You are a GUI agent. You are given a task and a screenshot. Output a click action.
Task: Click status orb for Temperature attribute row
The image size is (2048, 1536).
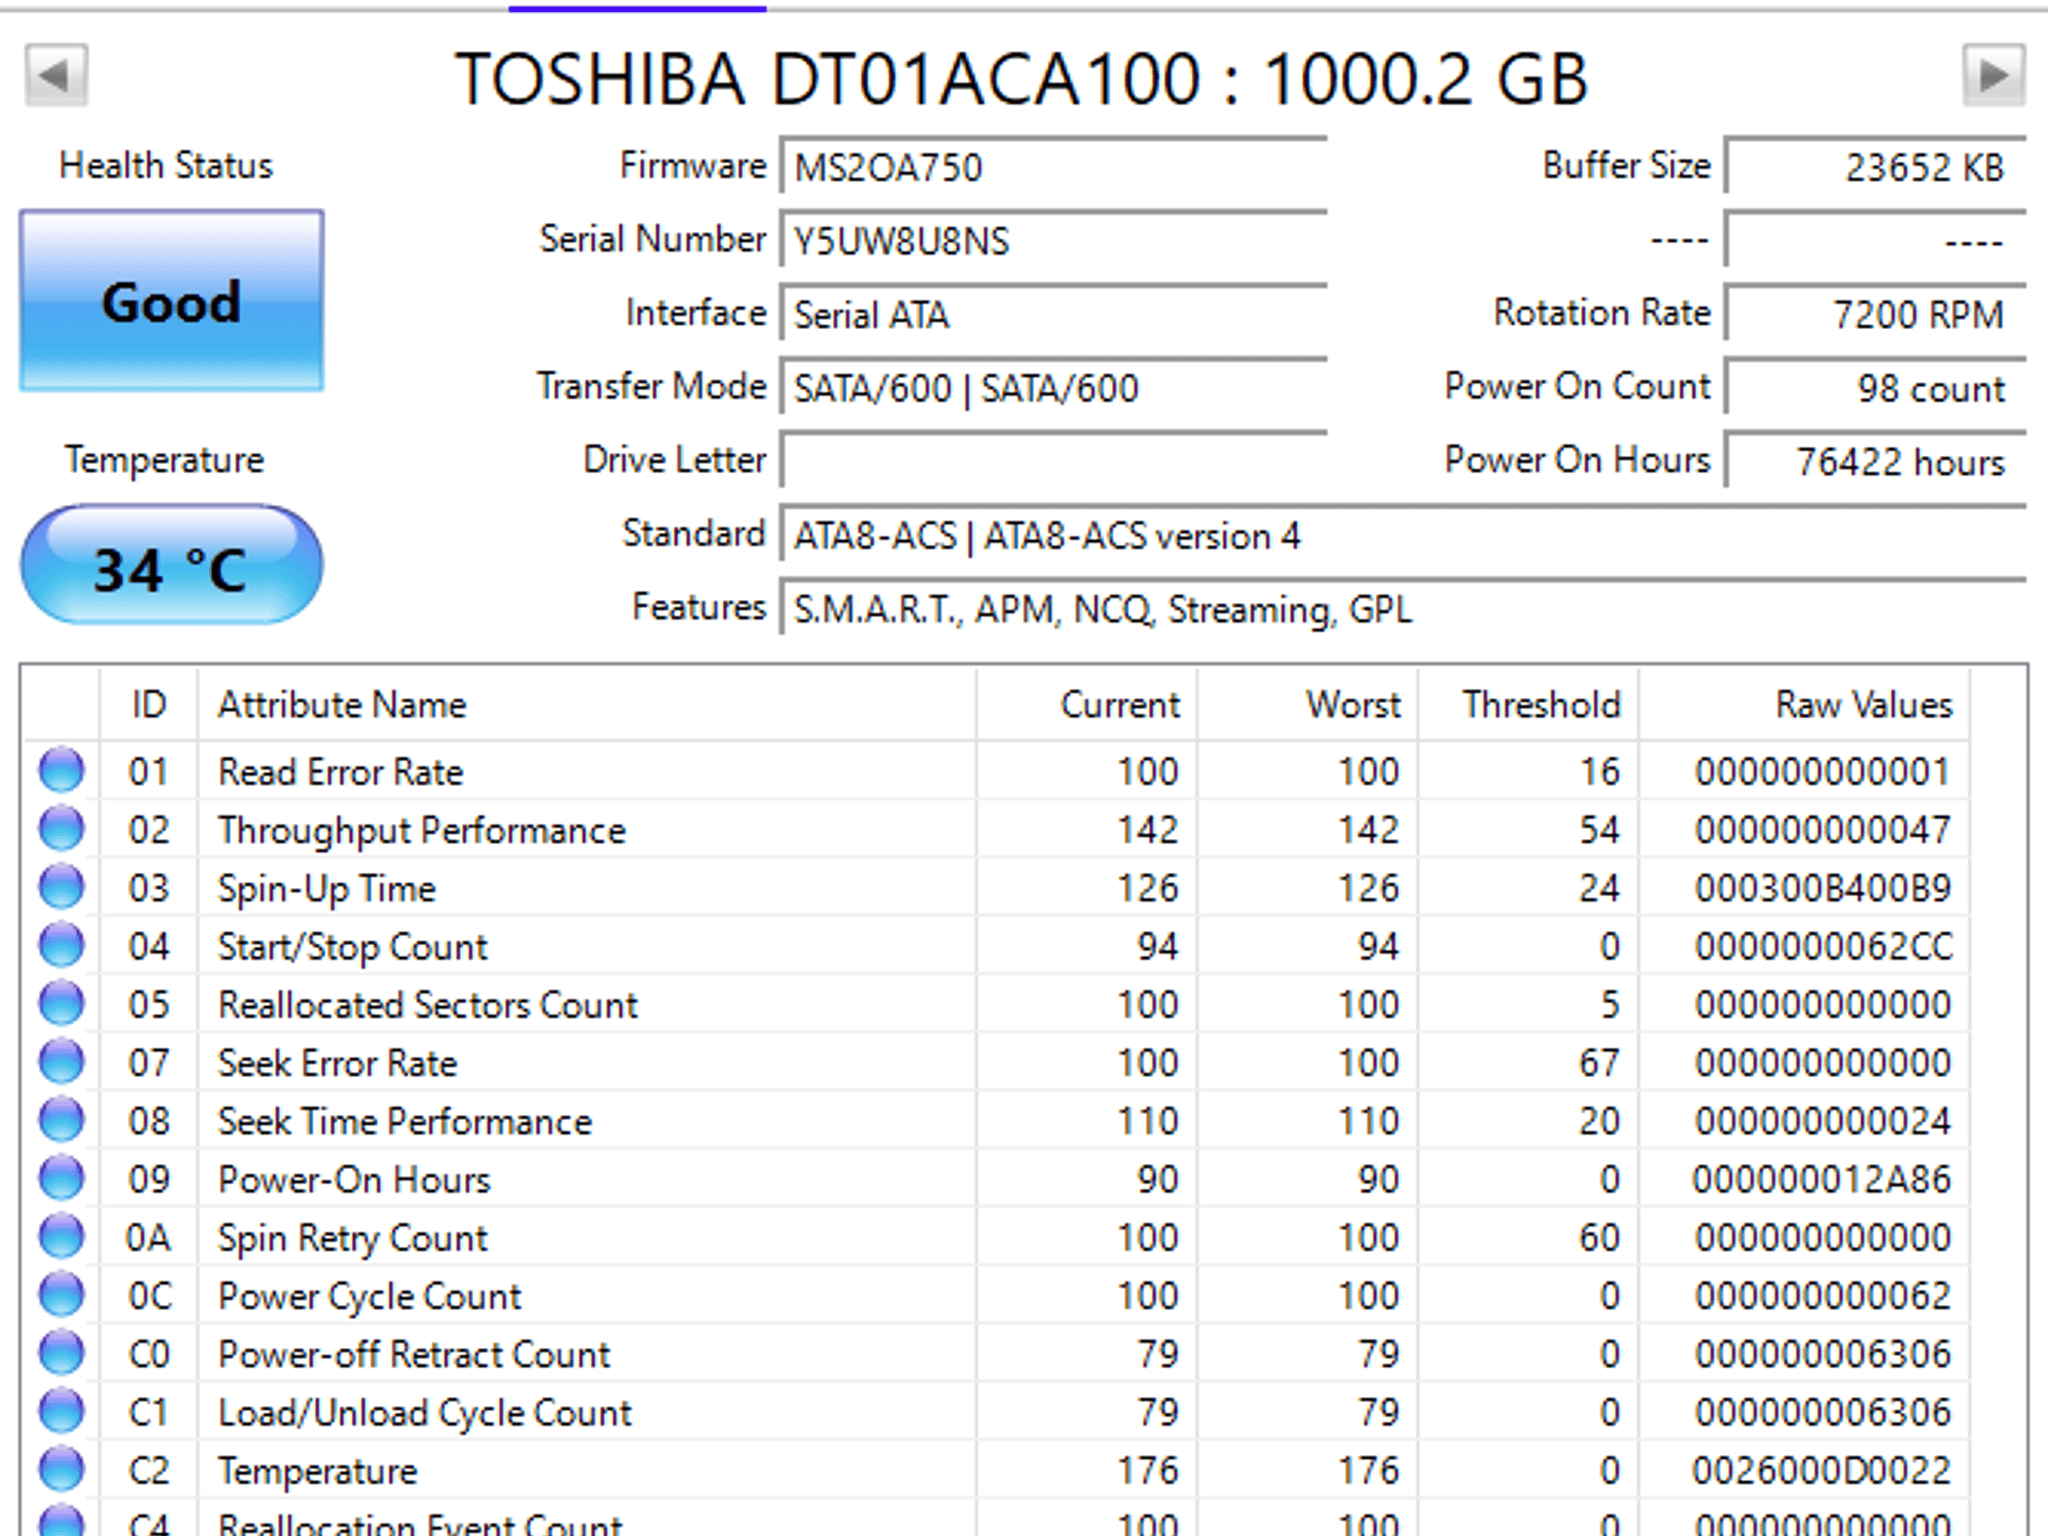coord(62,1470)
